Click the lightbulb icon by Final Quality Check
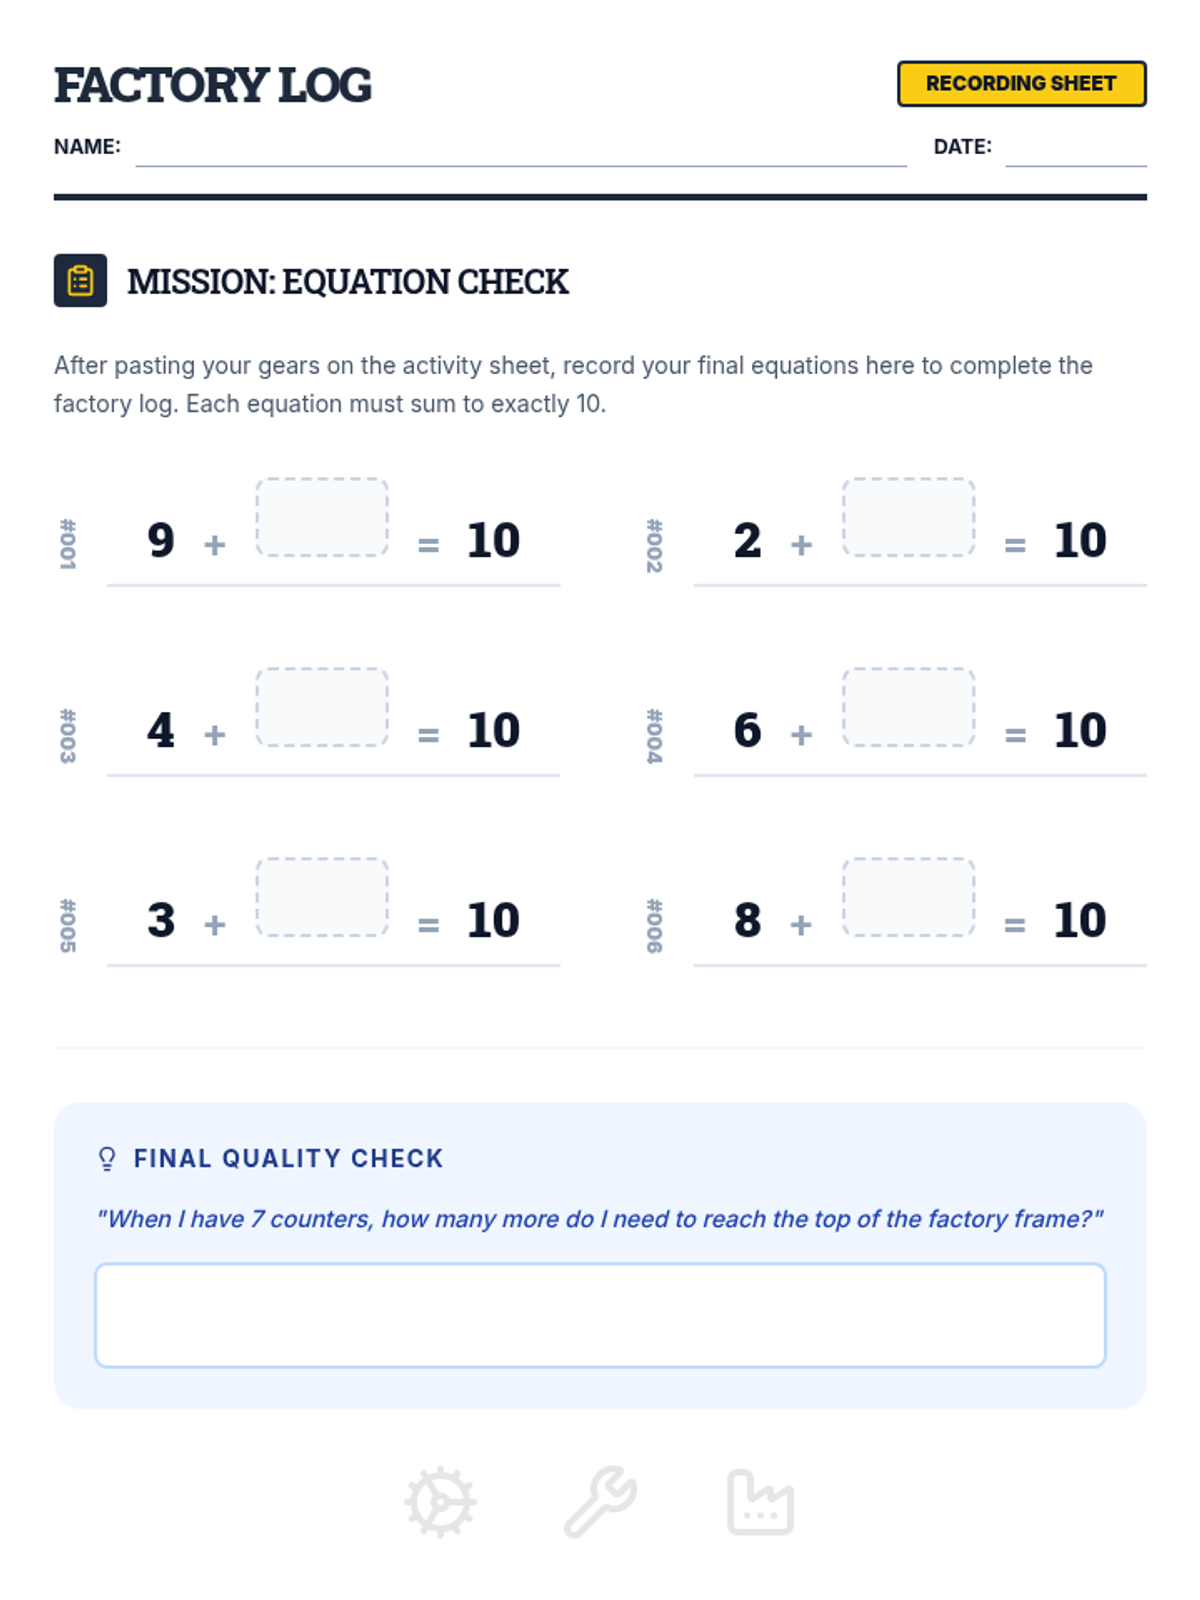The image size is (1200, 1600). (107, 1159)
